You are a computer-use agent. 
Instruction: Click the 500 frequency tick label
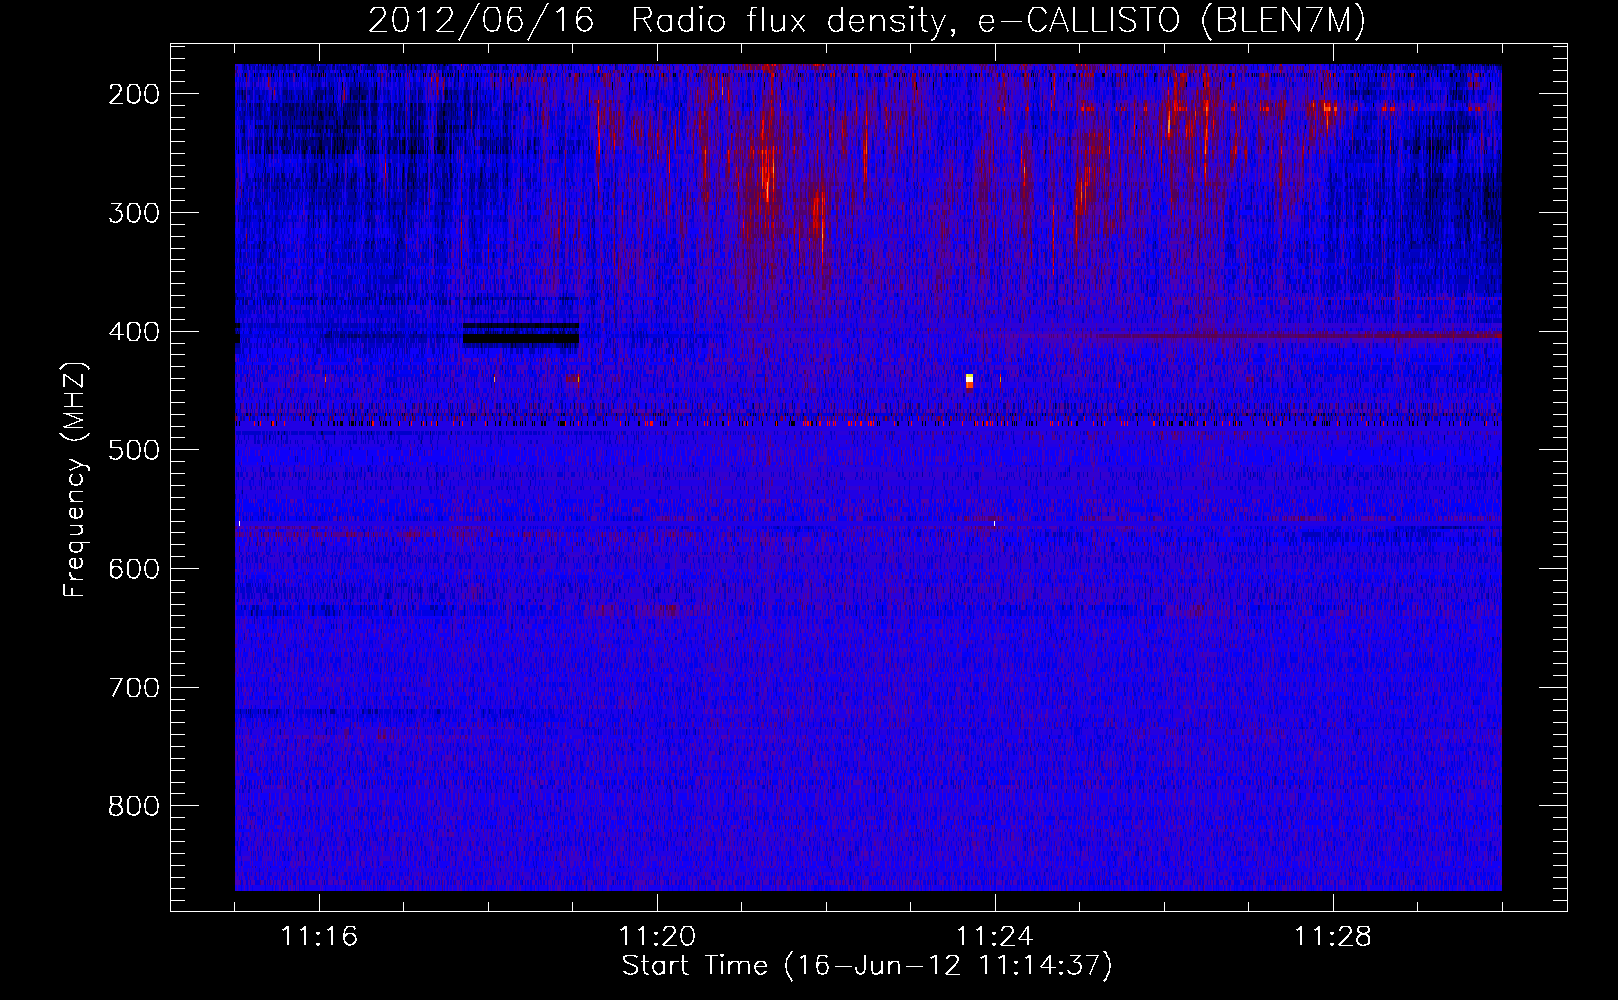(x=134, y=450)
